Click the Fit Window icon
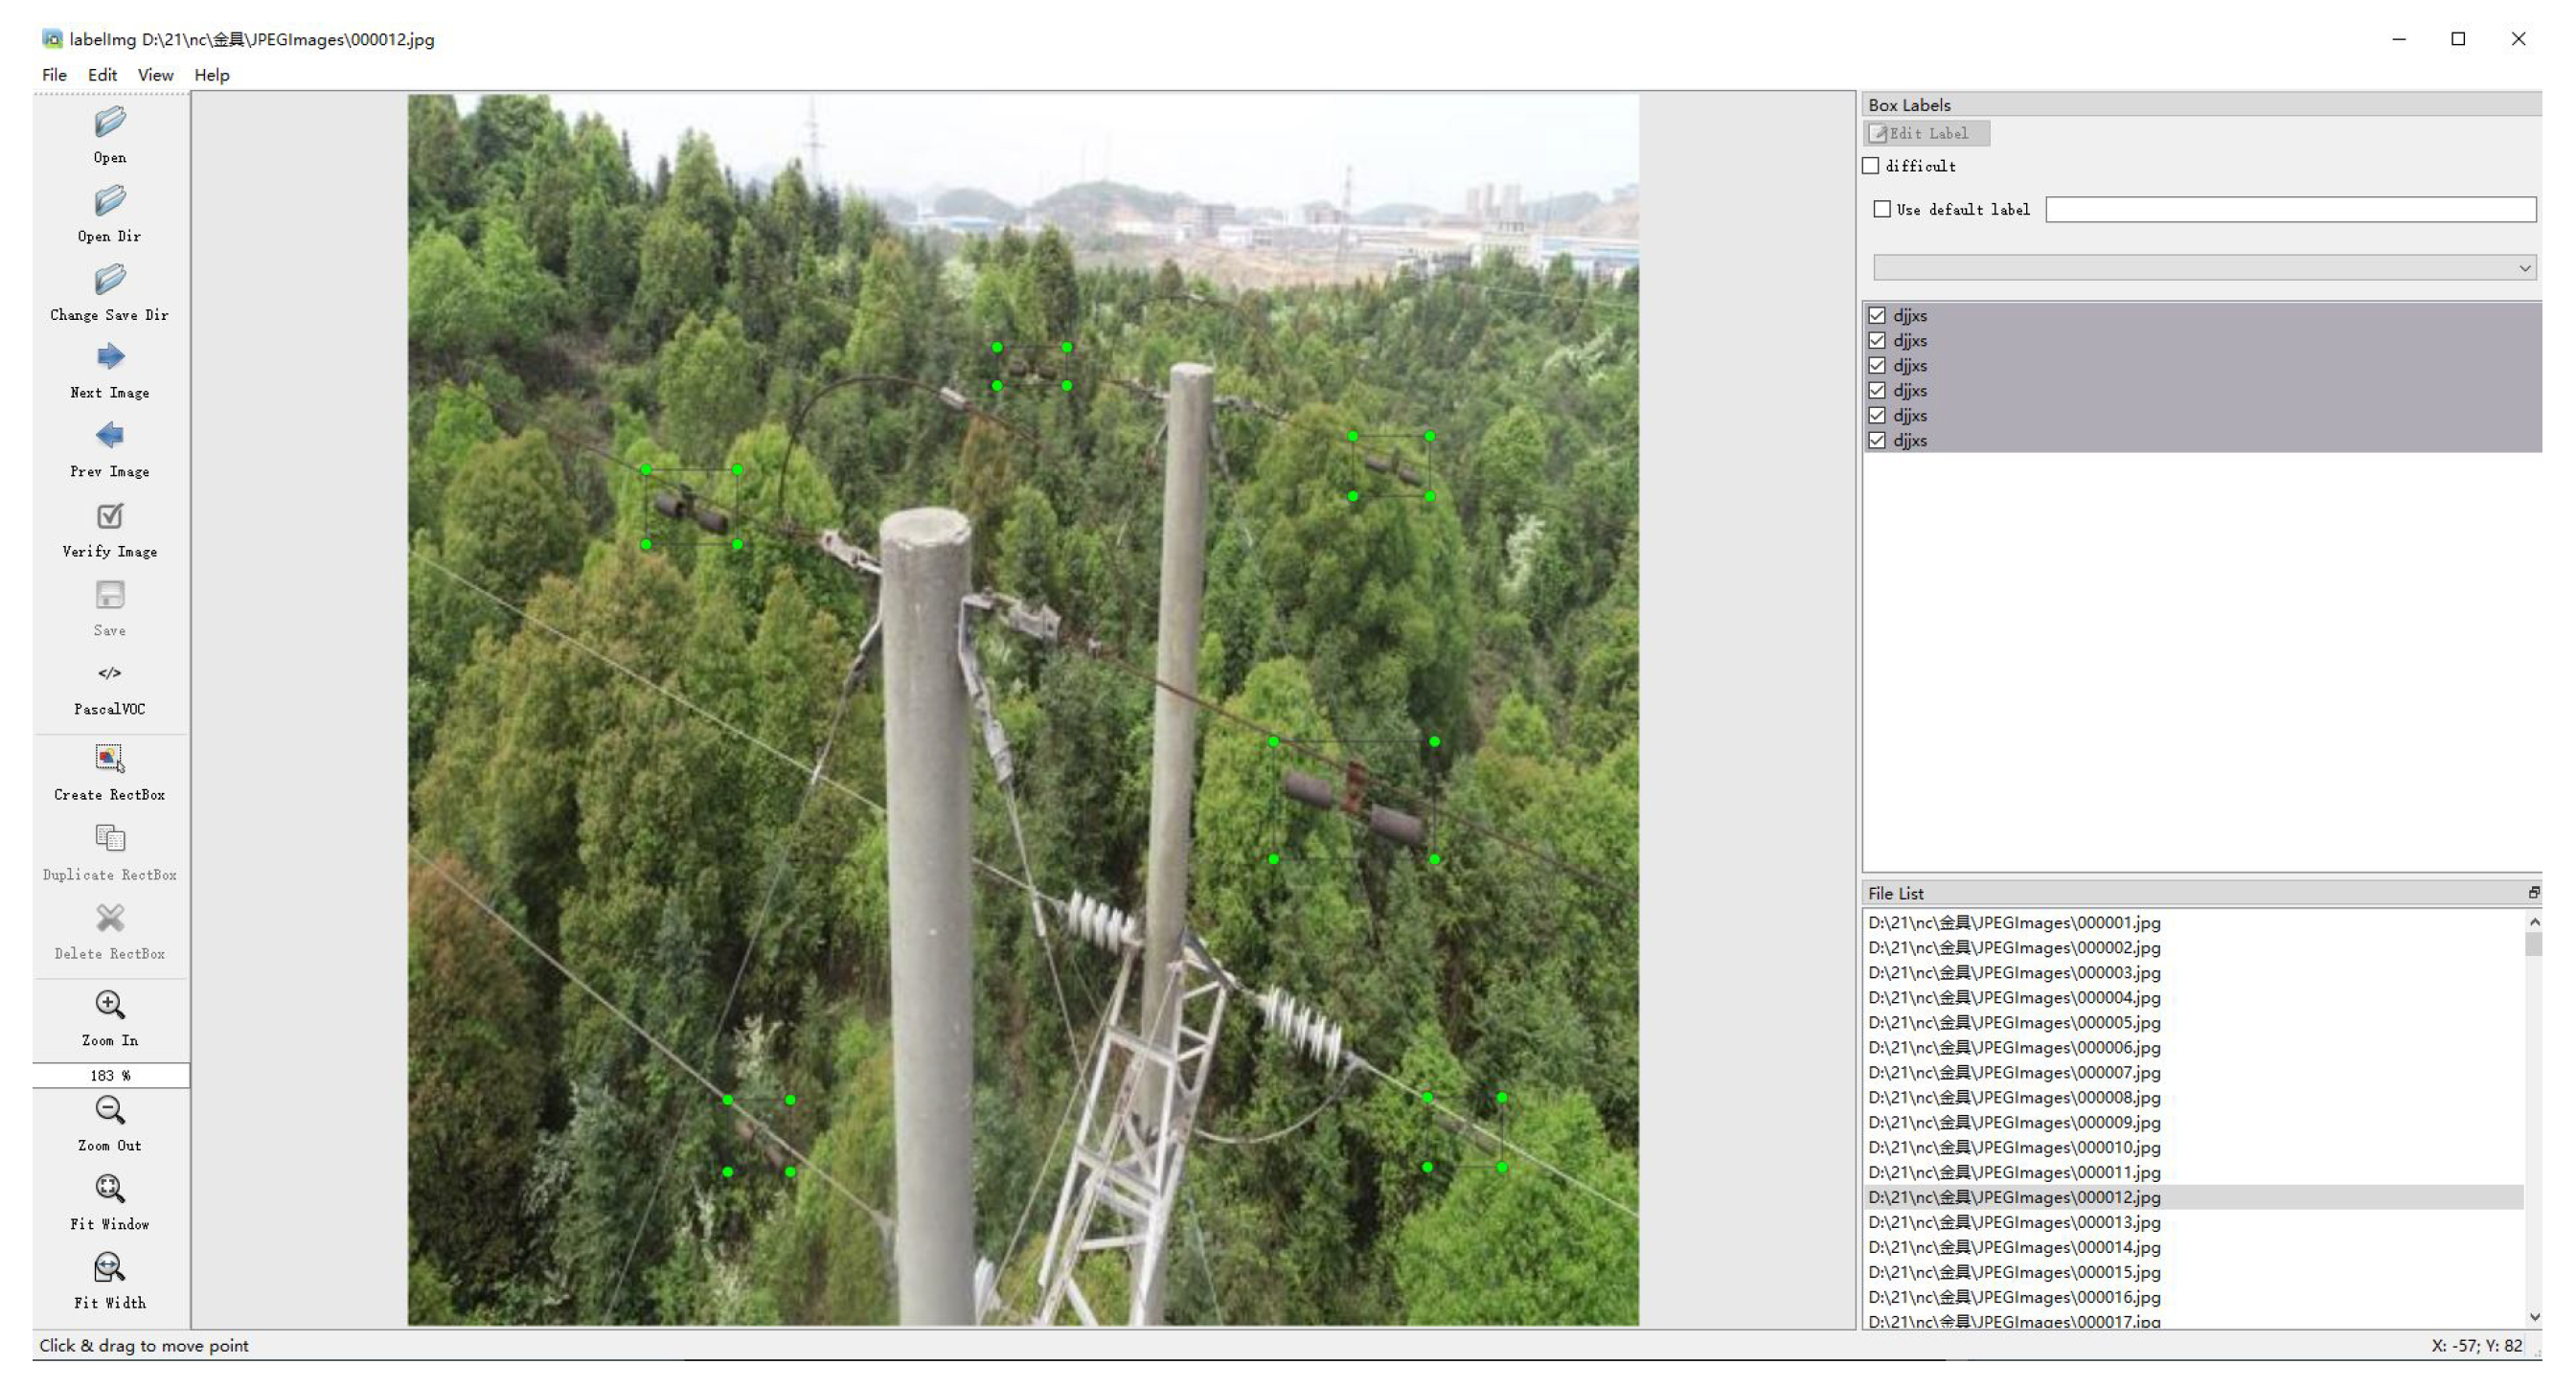Viewport: 2576px width, 1387px height. 110,1189
